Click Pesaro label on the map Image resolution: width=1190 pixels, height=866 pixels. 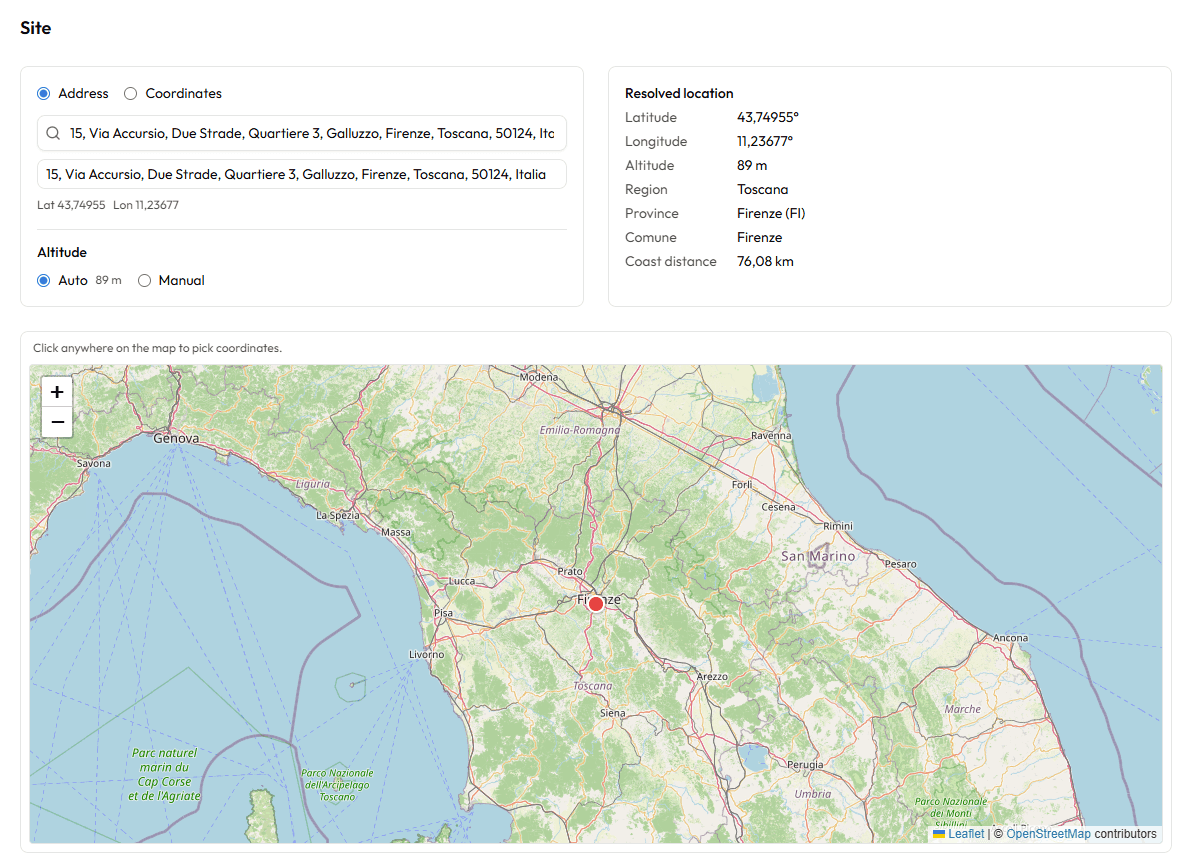click(901, 565)
